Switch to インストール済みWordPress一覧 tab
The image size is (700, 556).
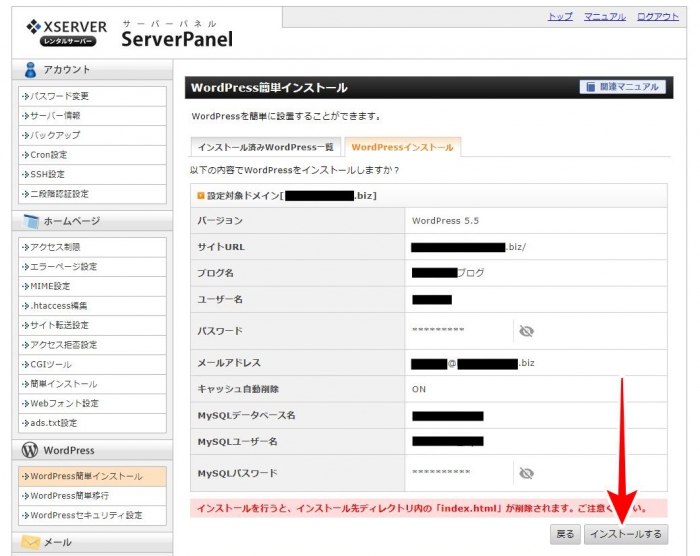266,147
